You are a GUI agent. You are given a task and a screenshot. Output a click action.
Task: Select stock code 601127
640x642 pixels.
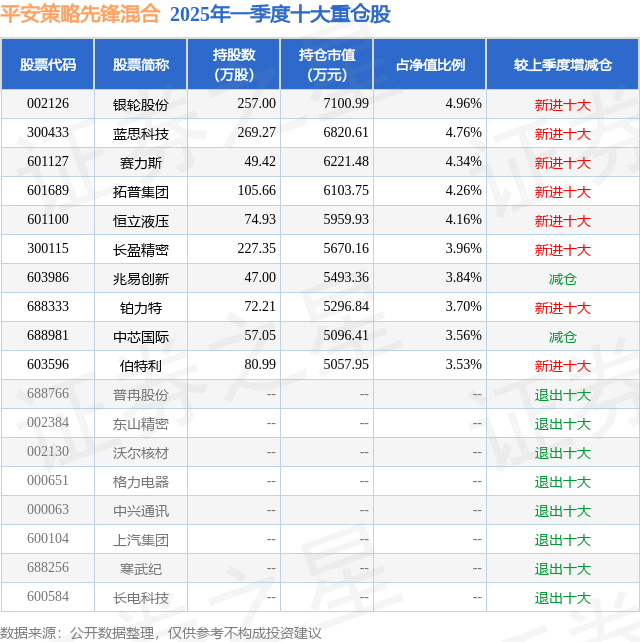(48, 162)
